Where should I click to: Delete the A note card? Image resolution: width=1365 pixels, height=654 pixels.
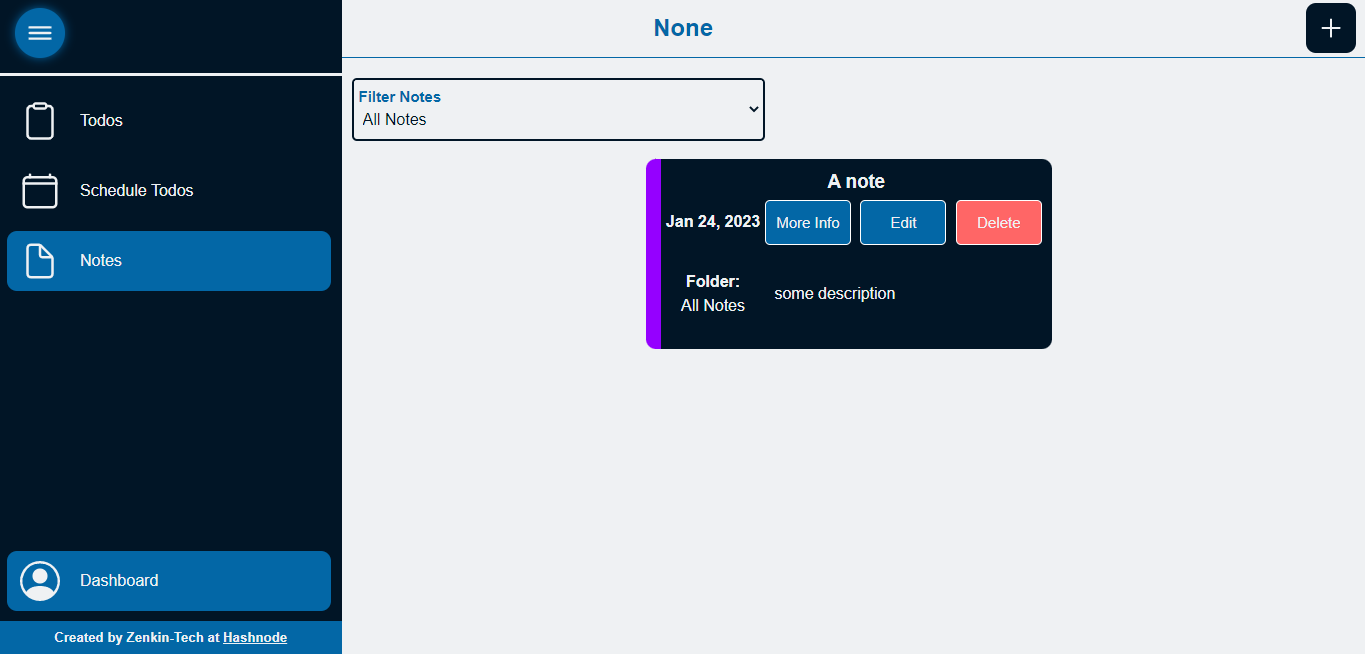tap(999, 222)
